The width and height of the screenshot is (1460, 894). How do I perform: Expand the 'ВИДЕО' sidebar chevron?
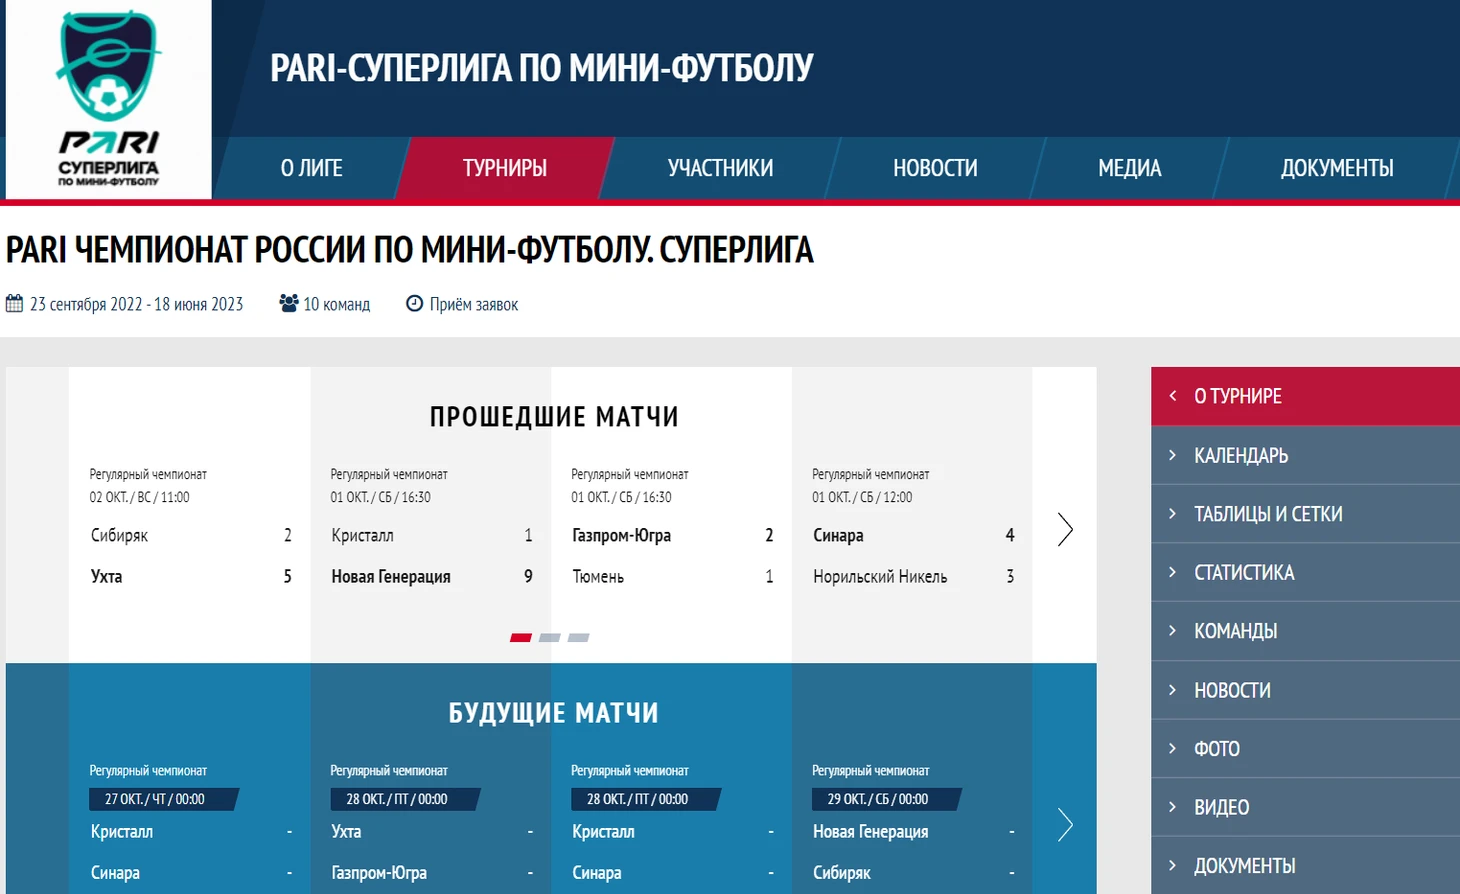point(1173,806)
